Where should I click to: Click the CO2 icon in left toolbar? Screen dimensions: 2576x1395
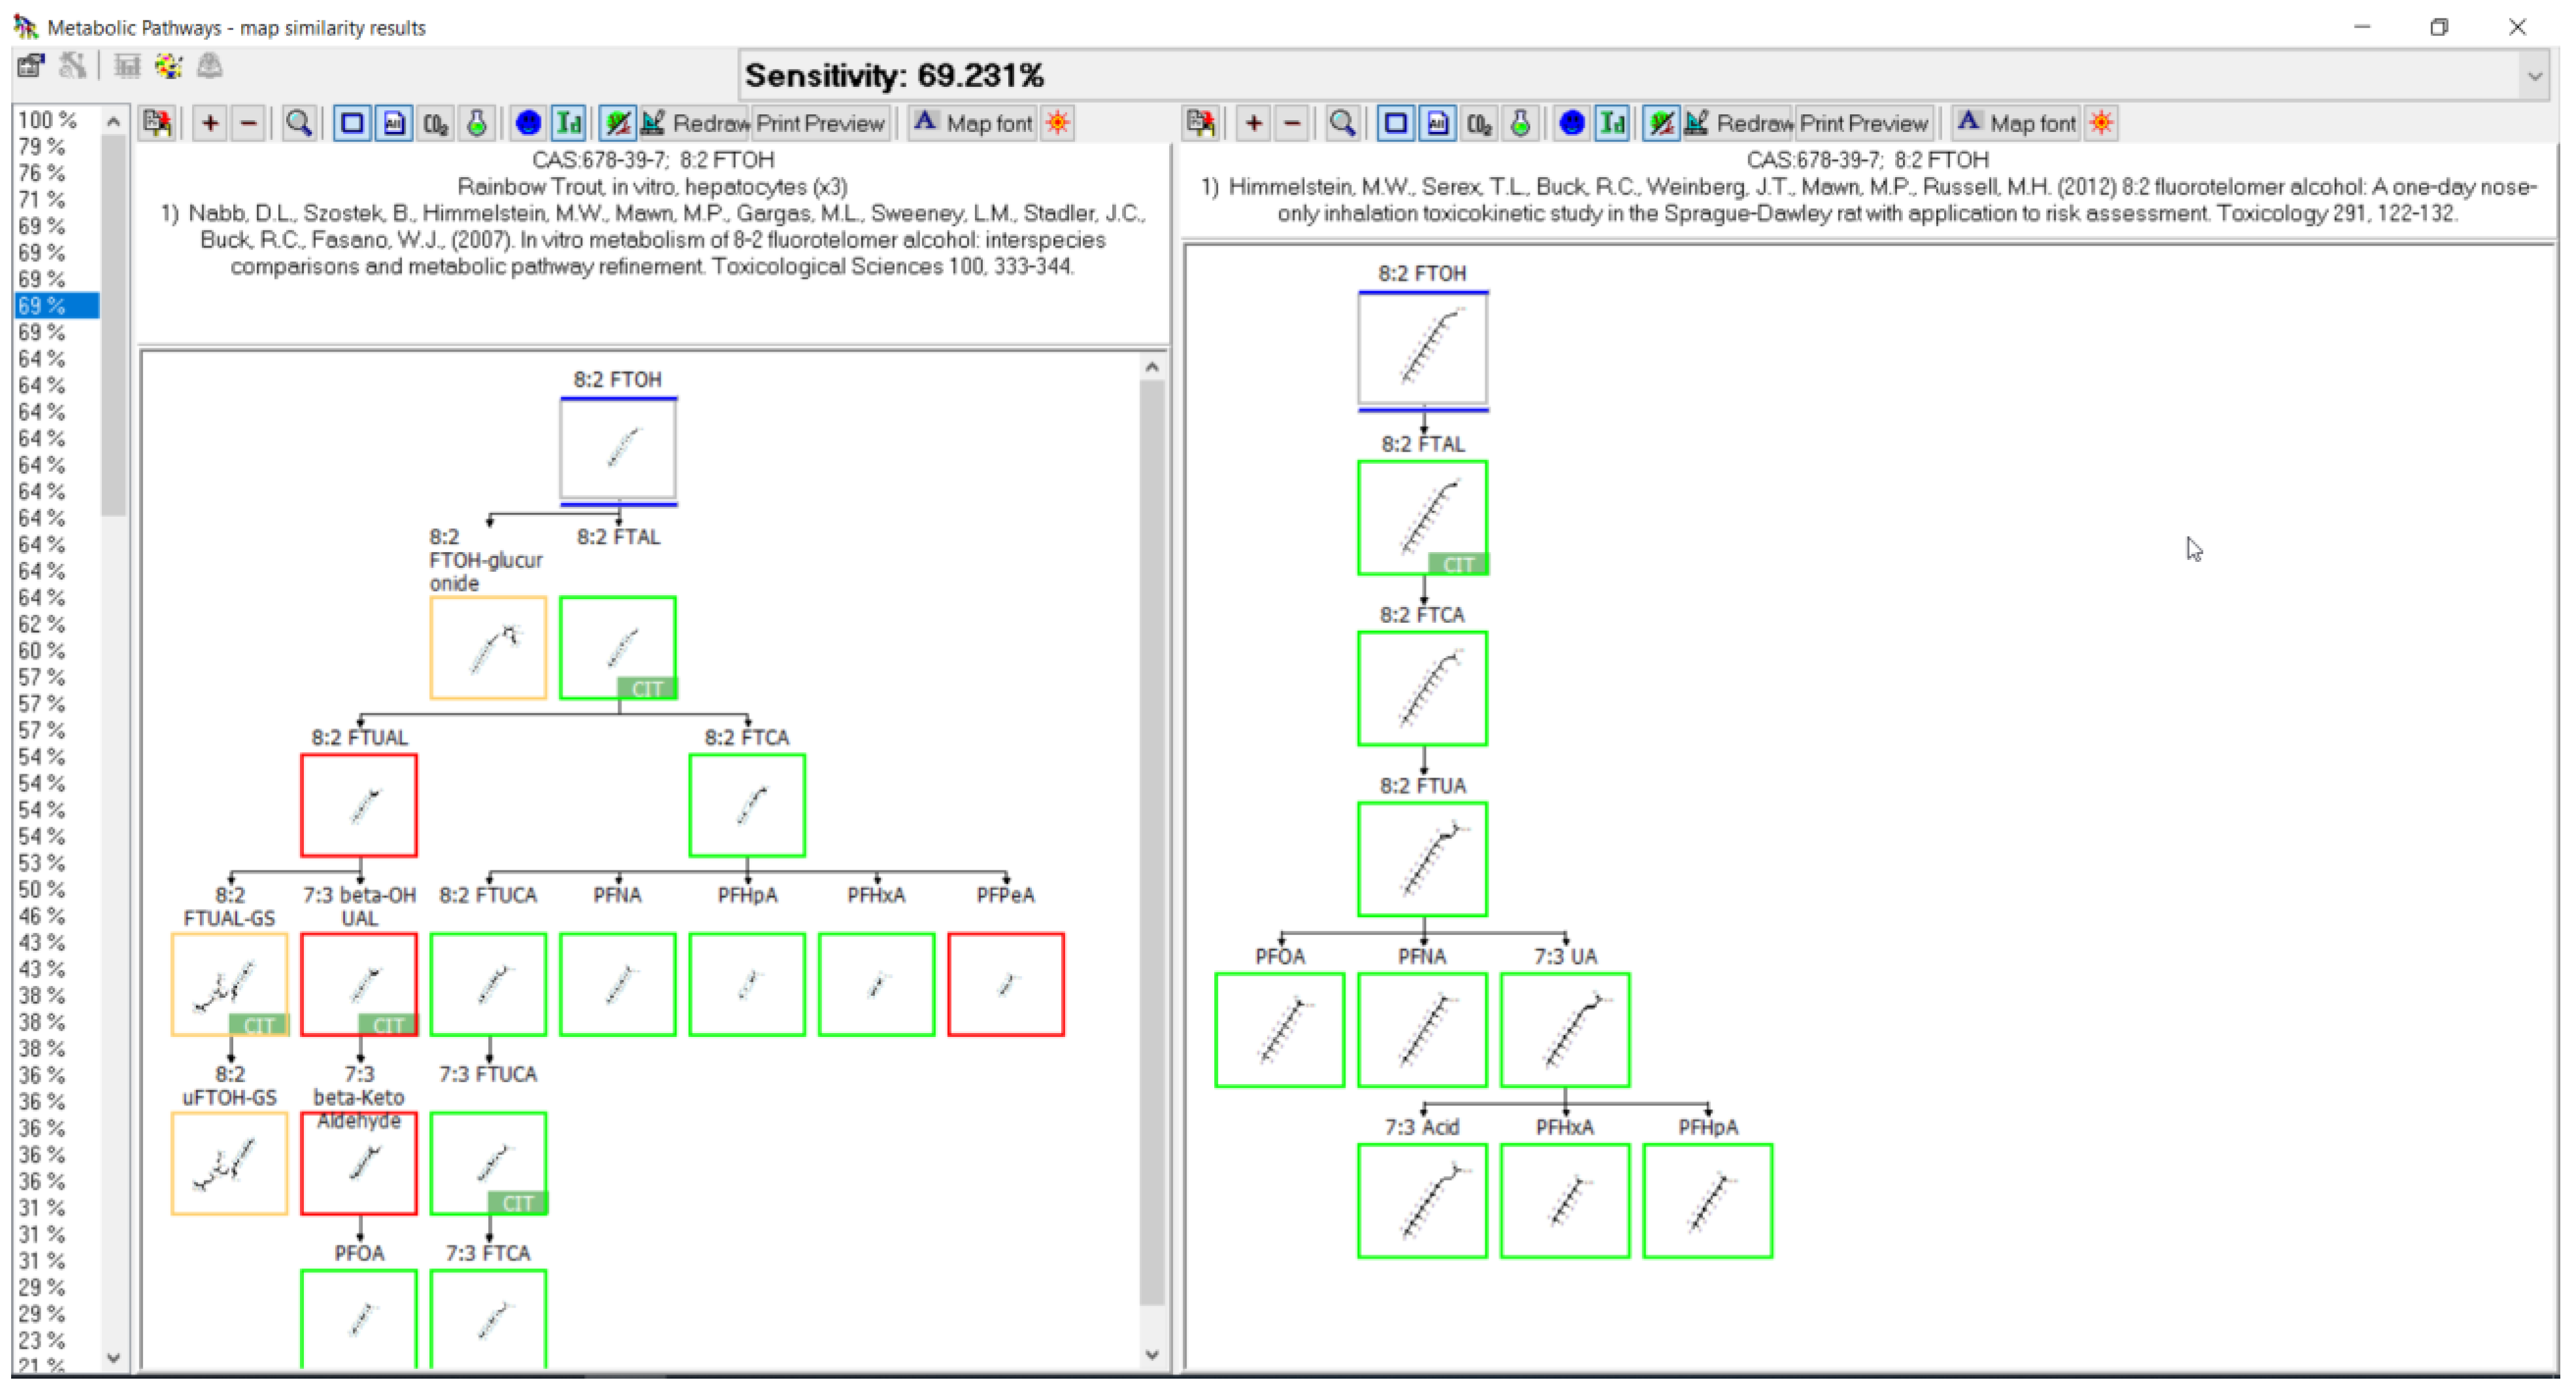click(x=435, y=123)
